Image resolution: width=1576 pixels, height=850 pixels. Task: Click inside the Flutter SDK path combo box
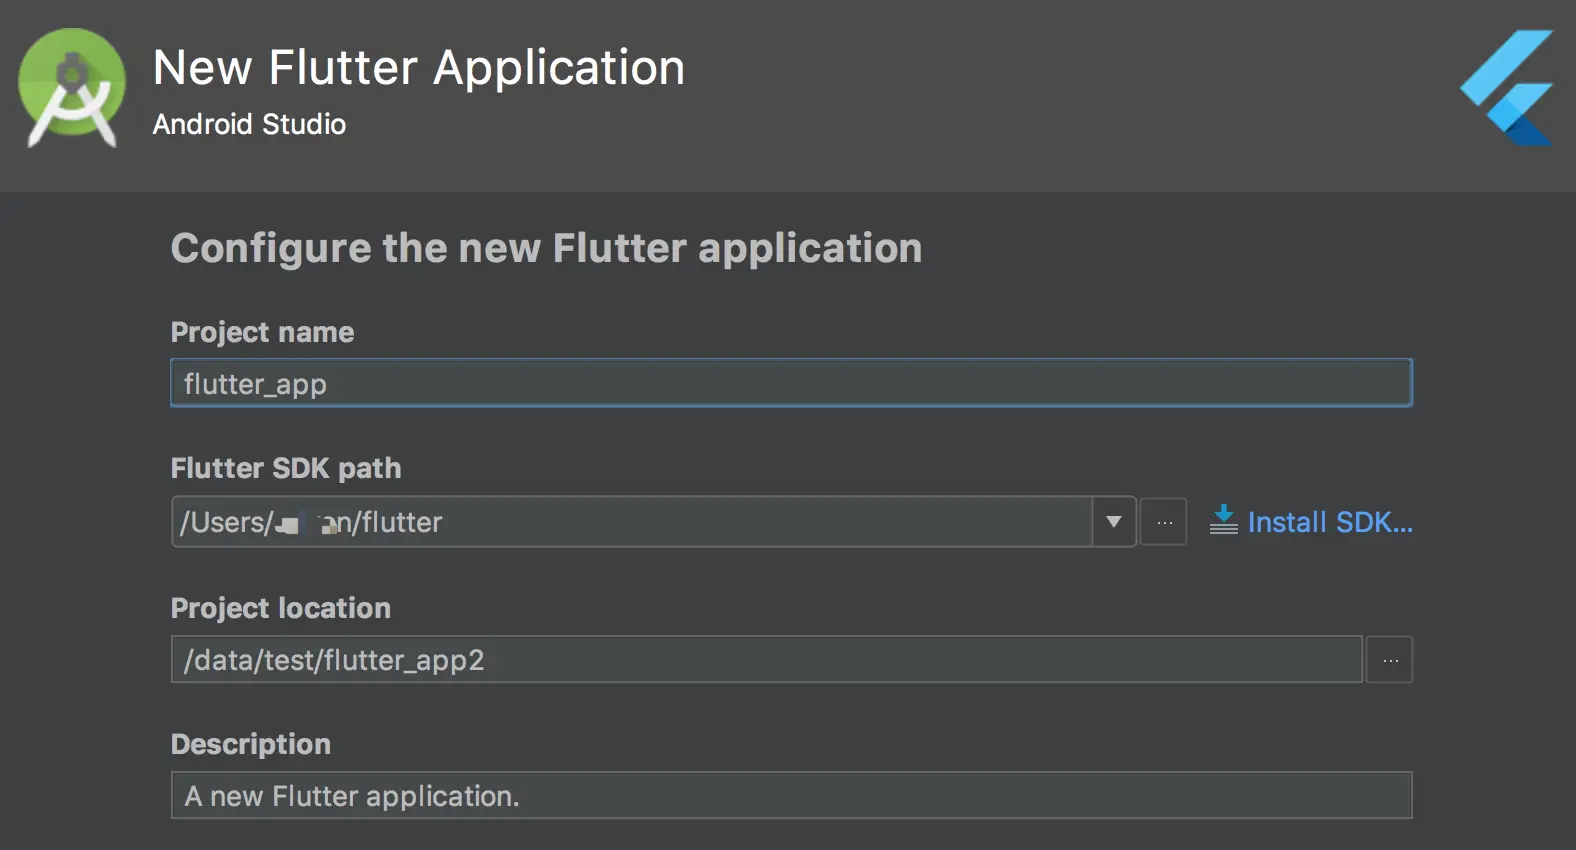630,522
